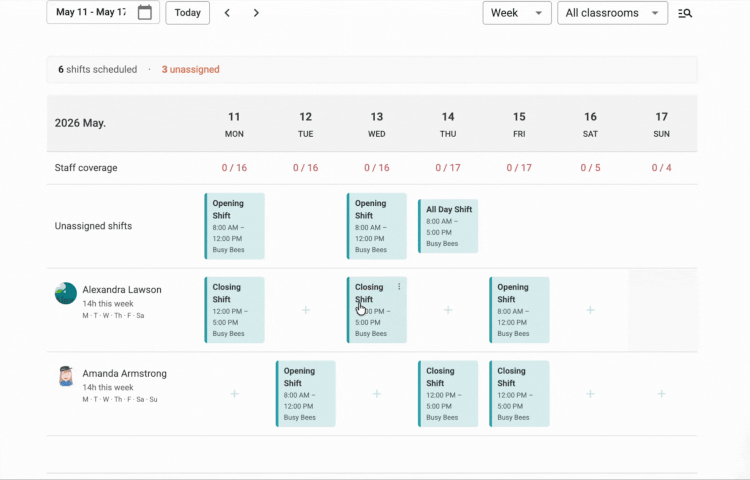Click Alexandra's M · T · W · Th · F · Sa availability
This screenshot has width=750, height=480.
[113, 316]
